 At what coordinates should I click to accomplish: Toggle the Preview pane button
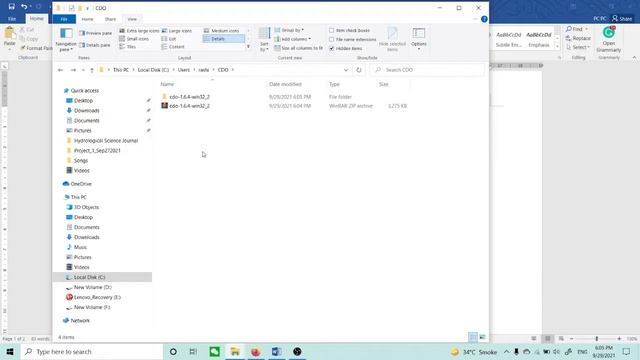point(96,33)
